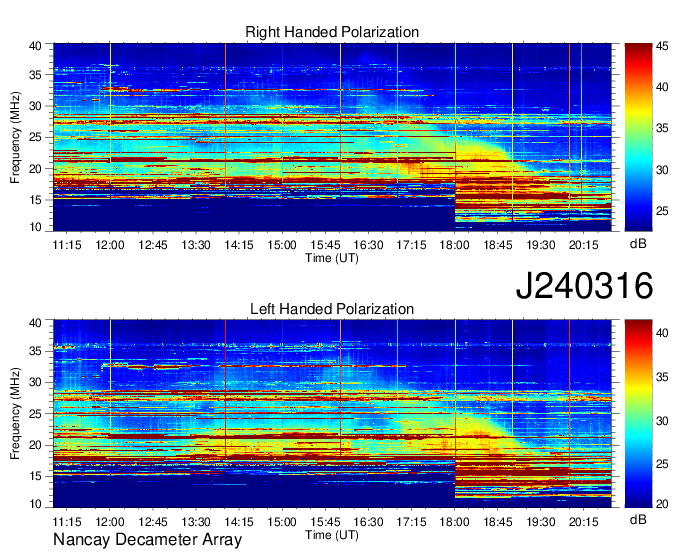Click the 15:45 time tick on Right Handed plot
The width and height of the screenshot is (680, 552).
coord(325,245)
